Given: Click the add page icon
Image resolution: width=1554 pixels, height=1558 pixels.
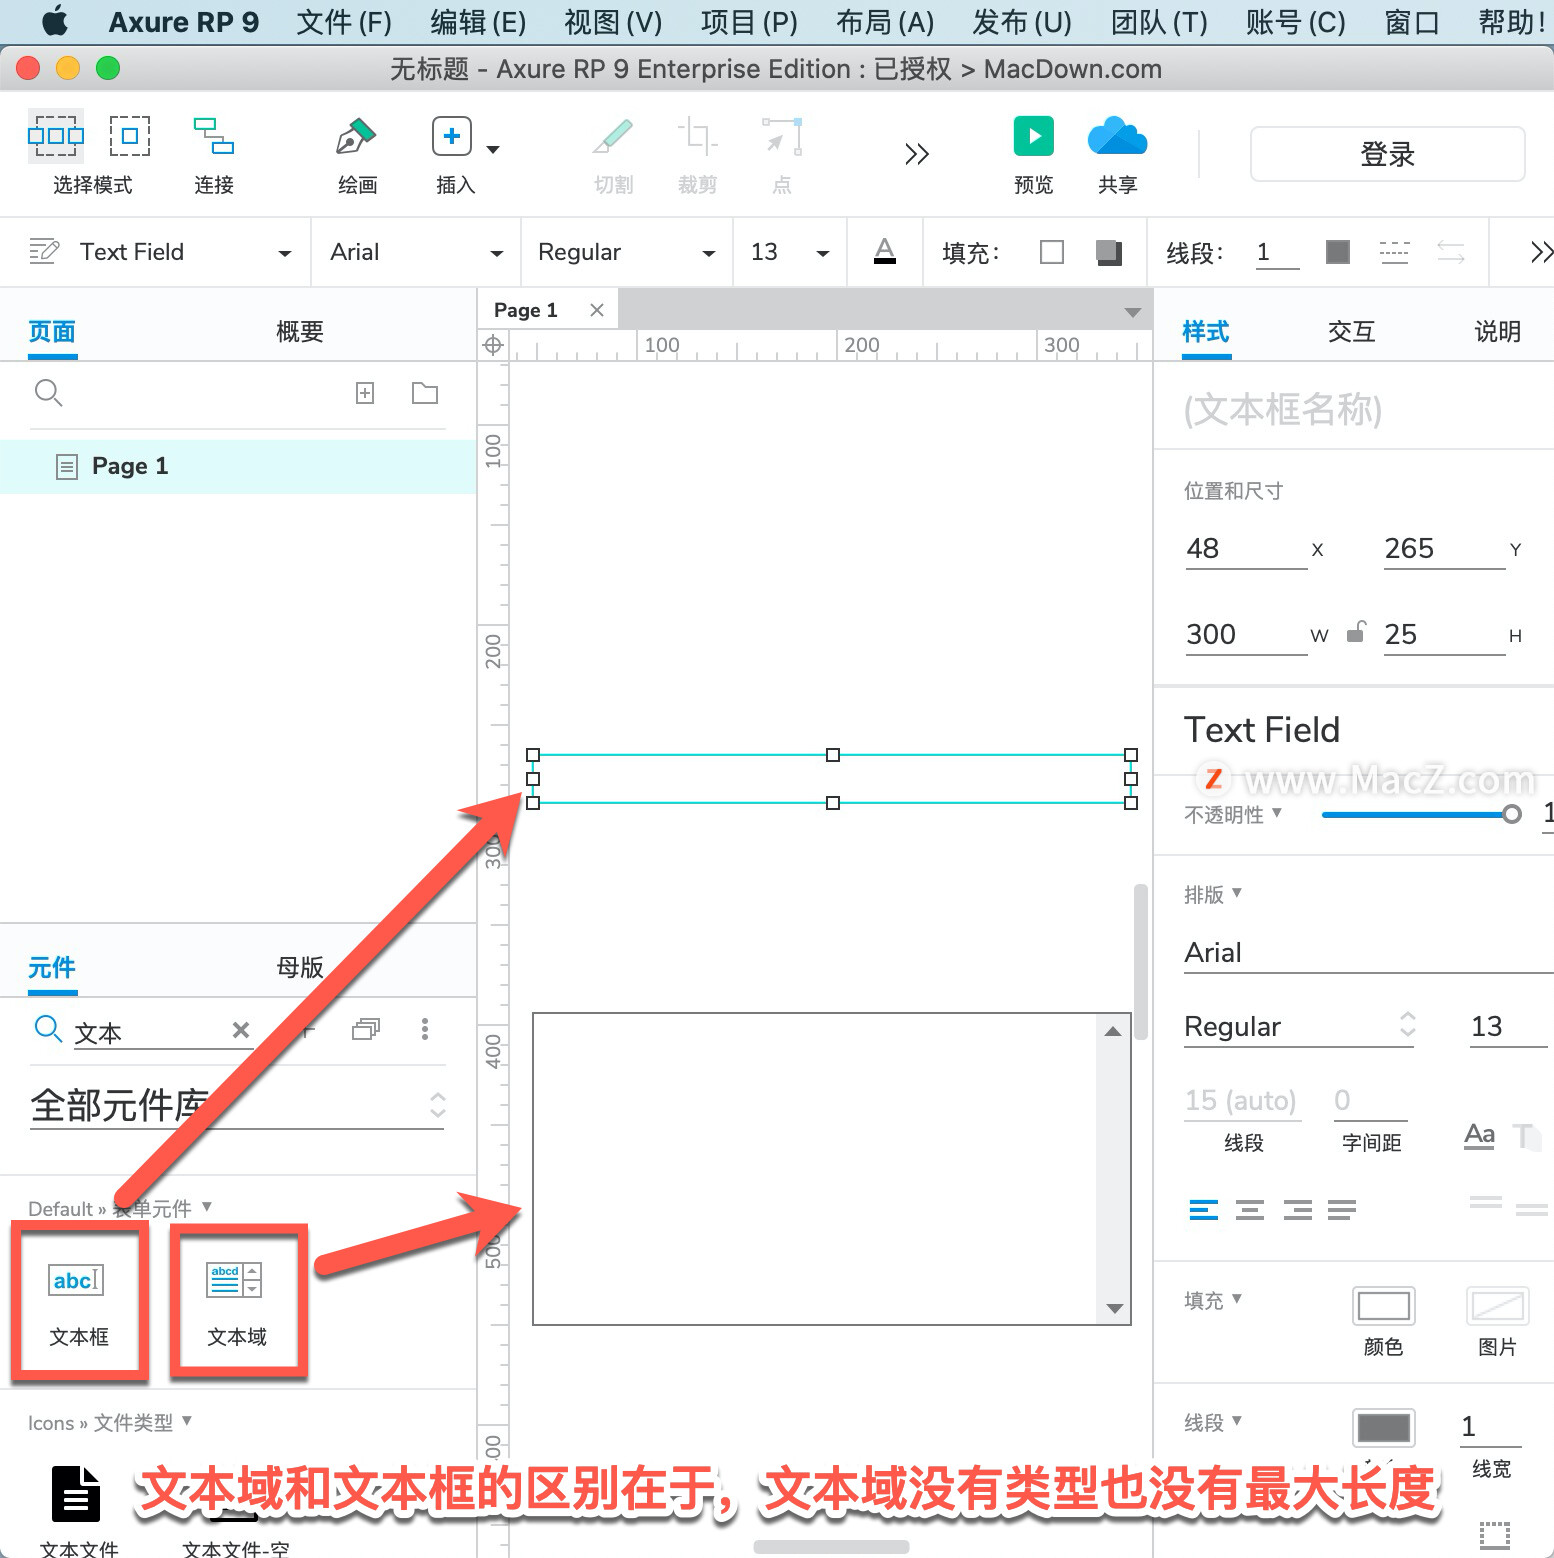Looking at the screenshot, I should click(365, 393).
